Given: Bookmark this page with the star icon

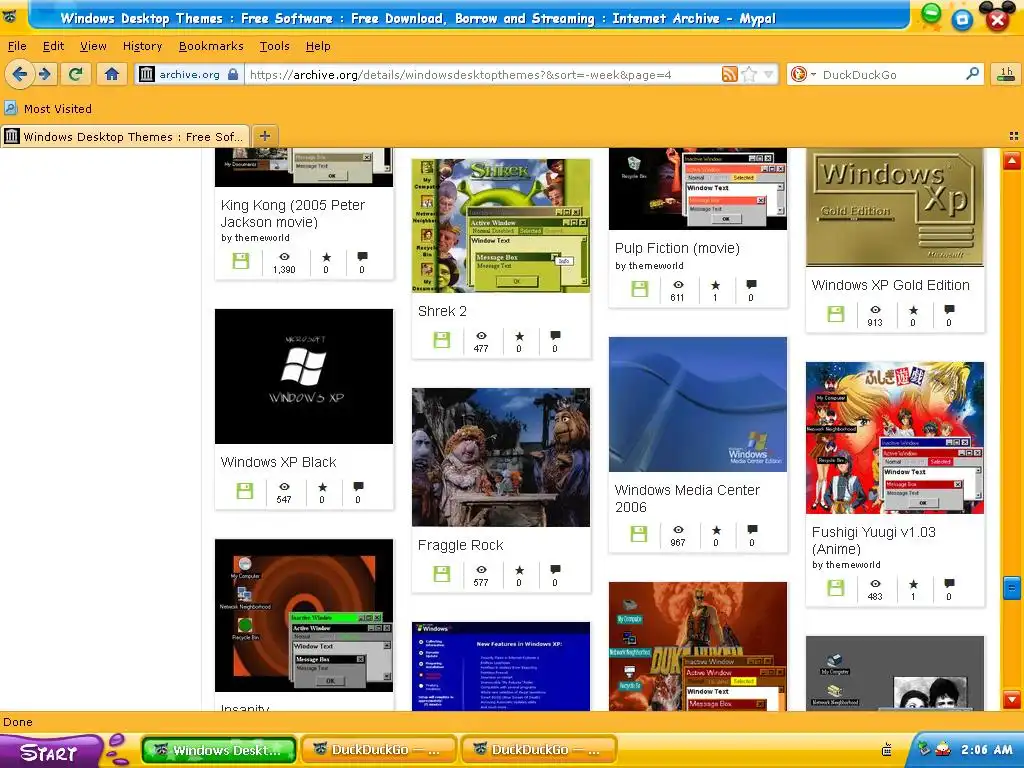Looking at the screenshot, I should (749, 74).
